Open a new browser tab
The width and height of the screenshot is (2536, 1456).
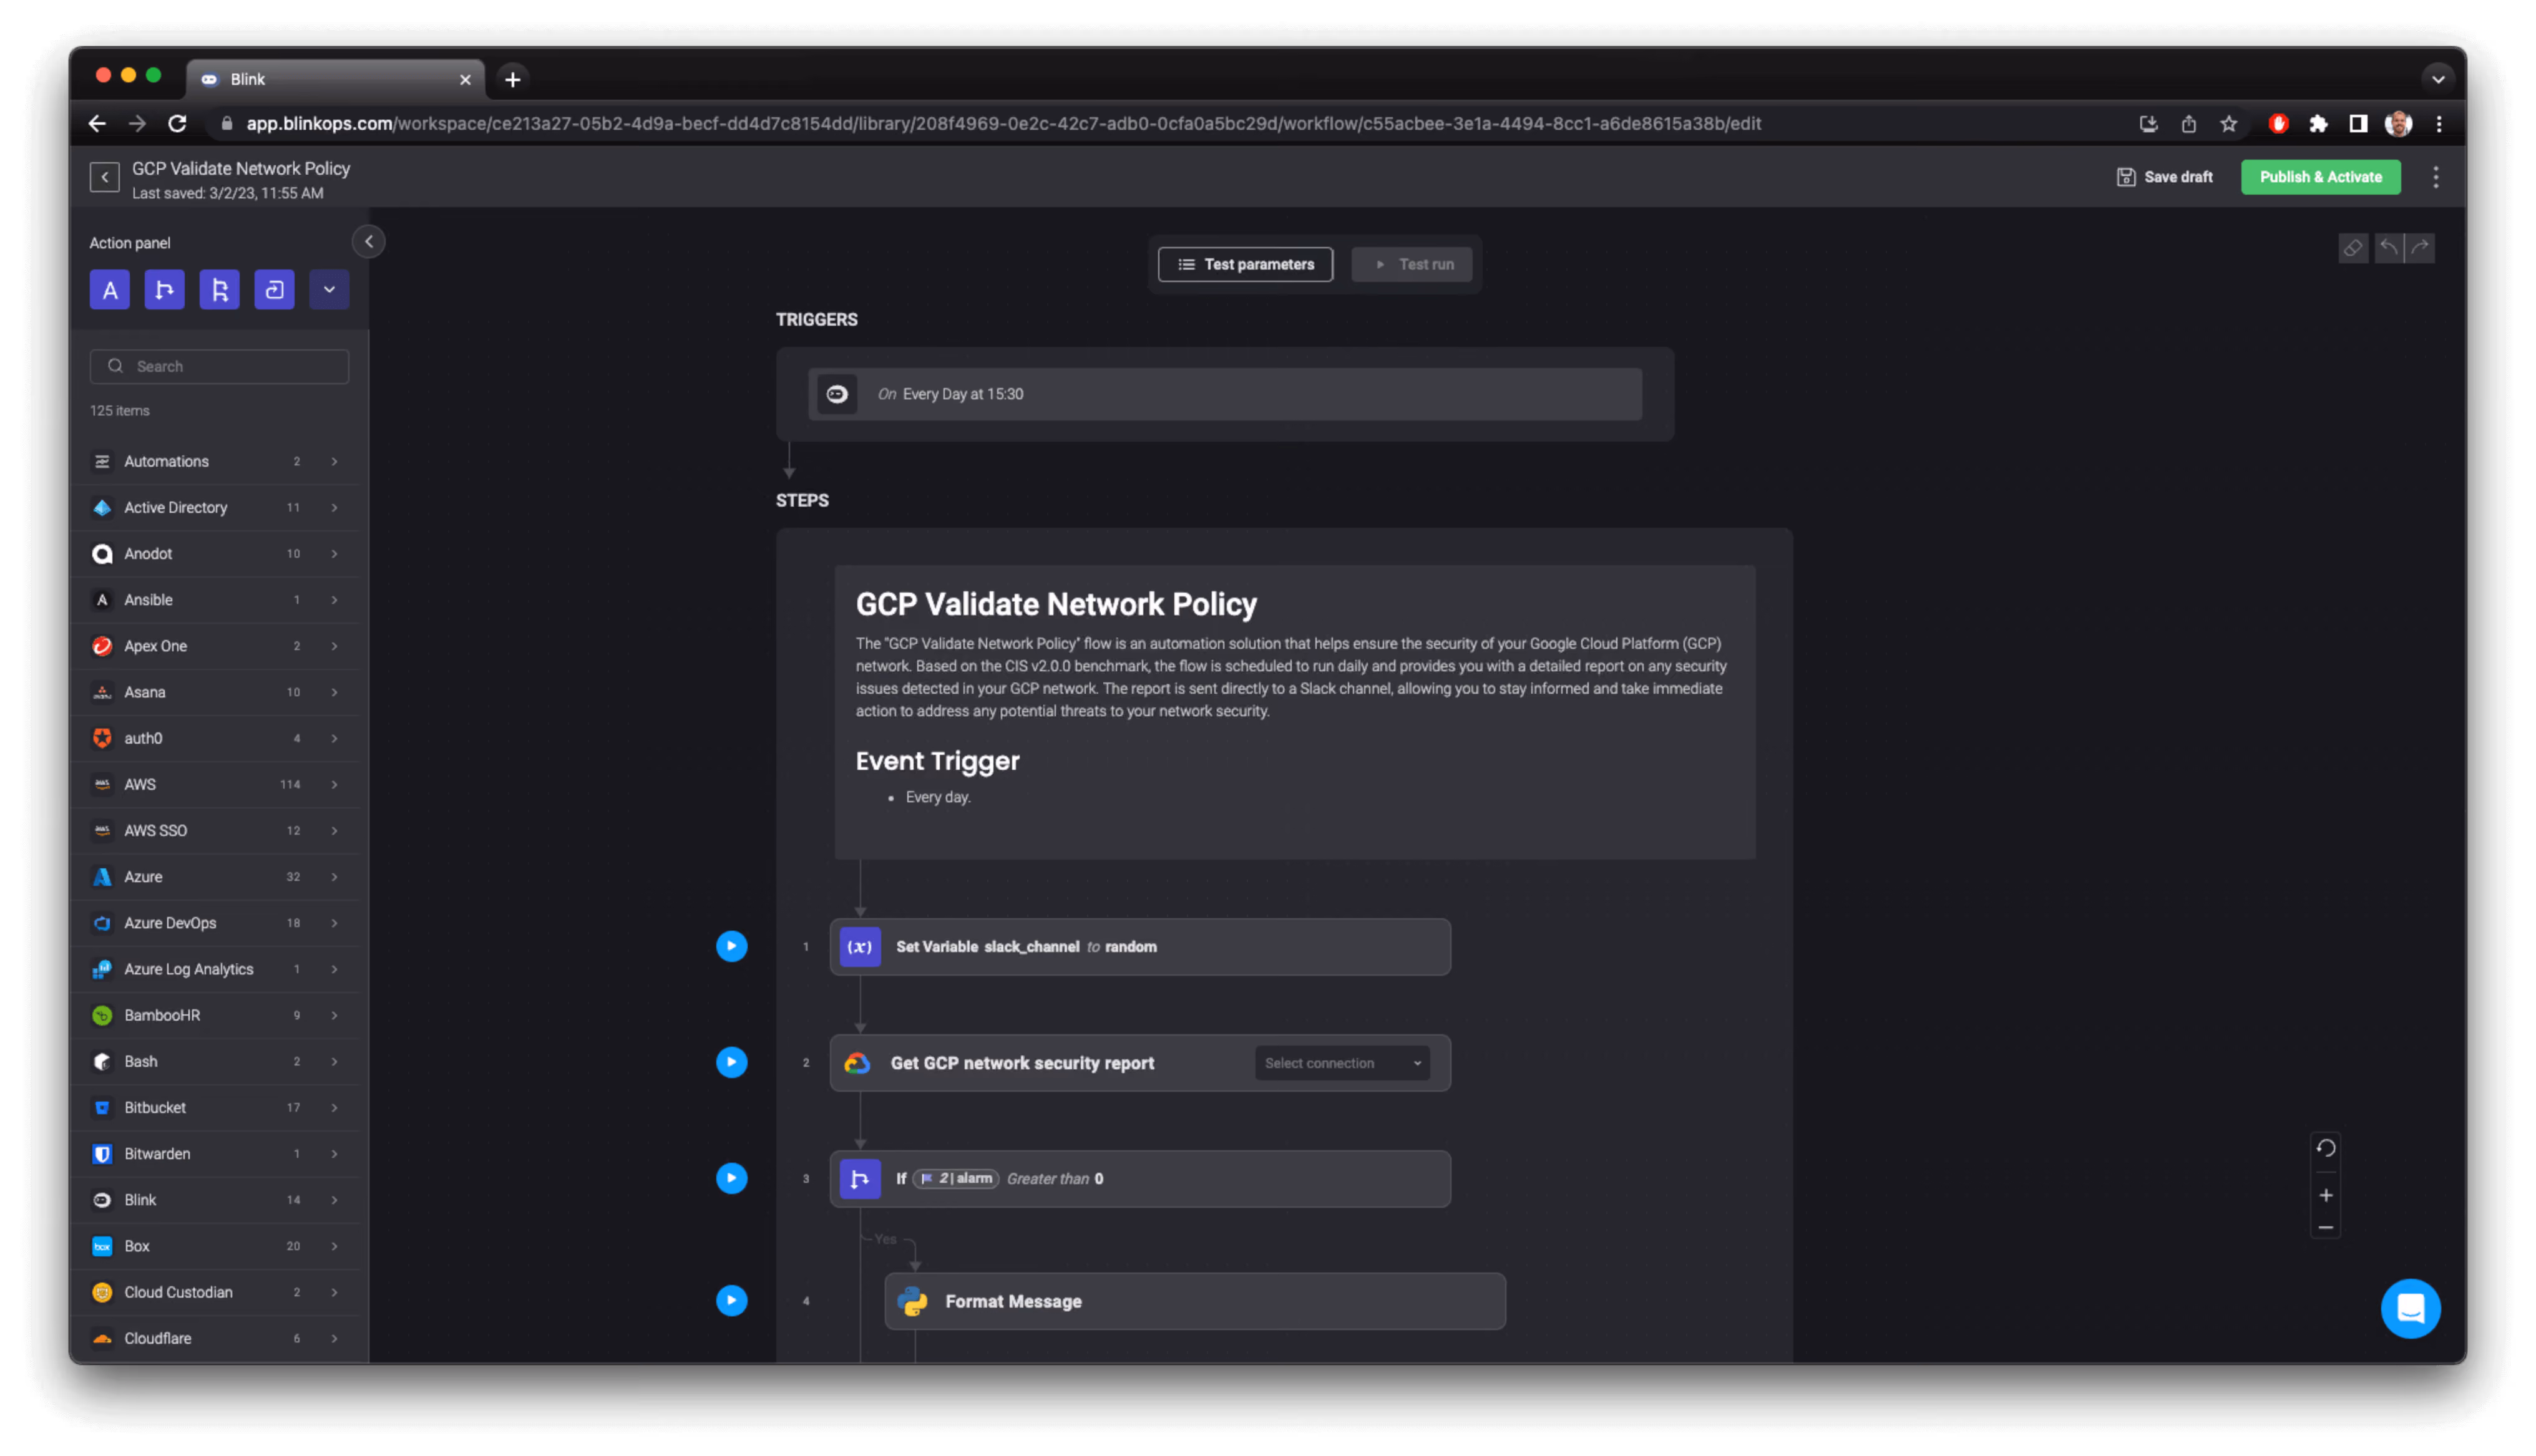(x=513, y=79)
